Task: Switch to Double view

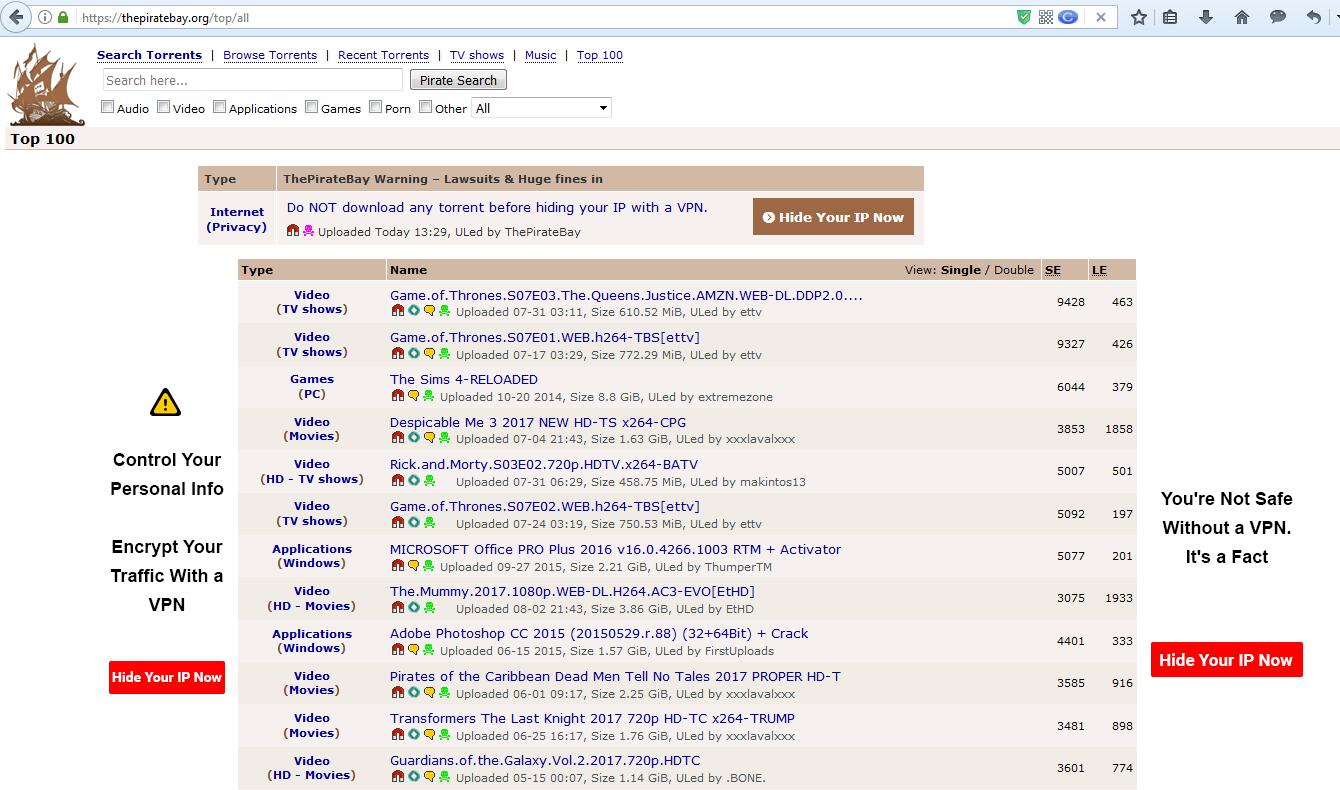Action: click(1014, 270)
